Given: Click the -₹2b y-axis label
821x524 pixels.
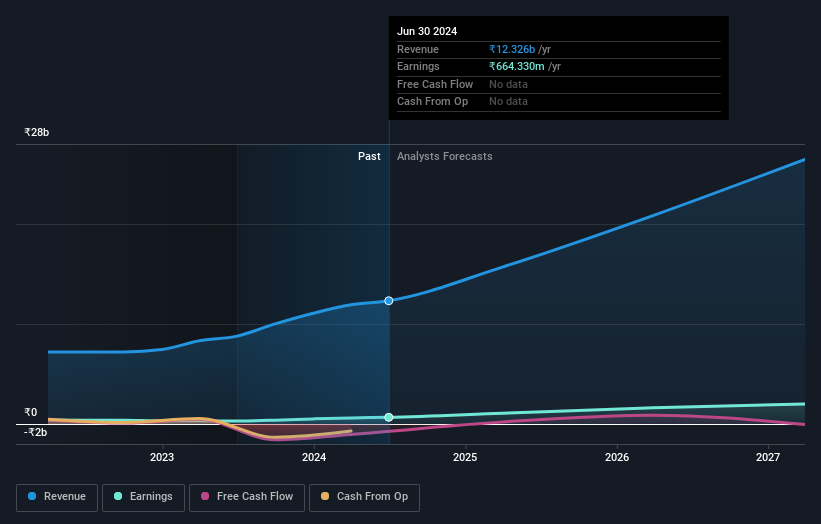Looking at the screenshot, I should (36, 432).
